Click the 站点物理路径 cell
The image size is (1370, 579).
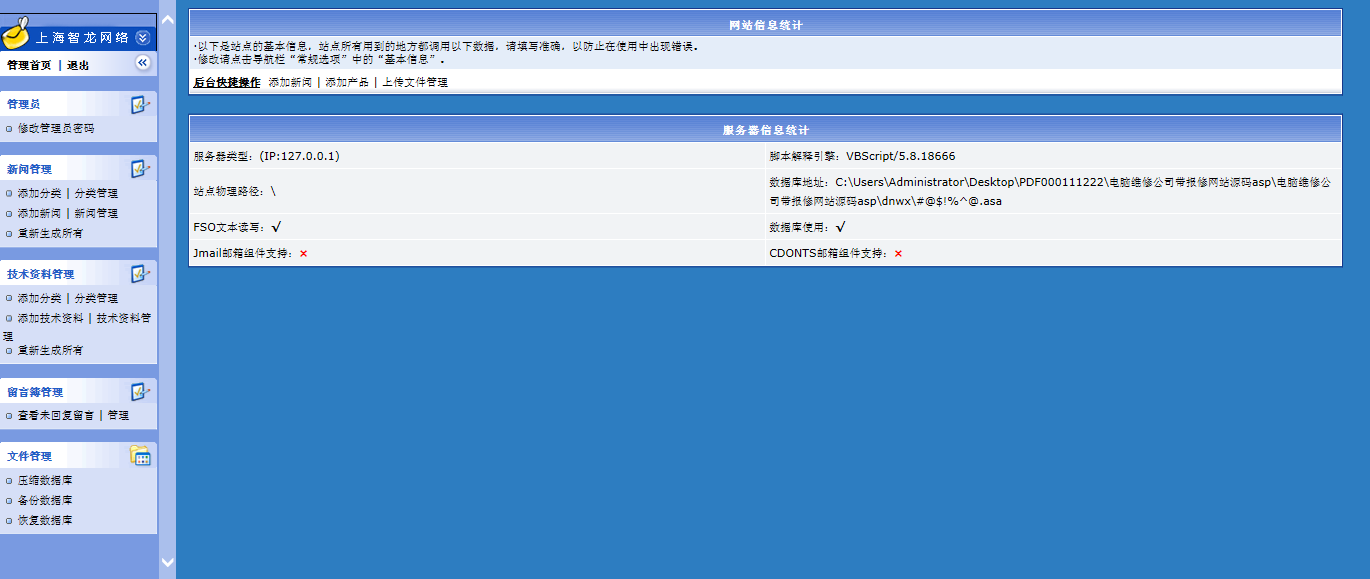click(x=477, y=191)
